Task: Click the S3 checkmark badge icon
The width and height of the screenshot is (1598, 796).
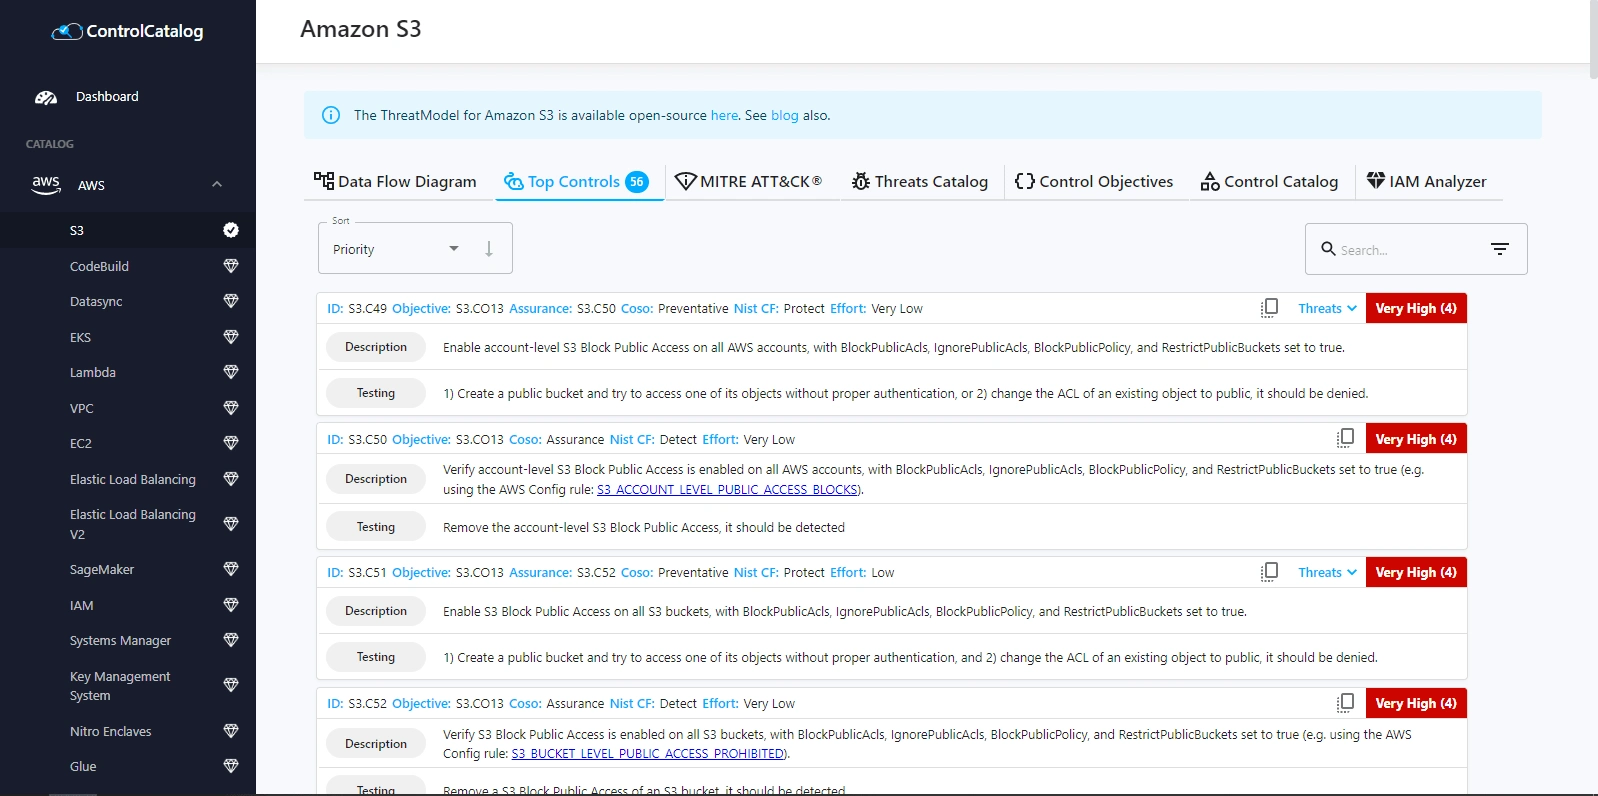Action: 231,230
